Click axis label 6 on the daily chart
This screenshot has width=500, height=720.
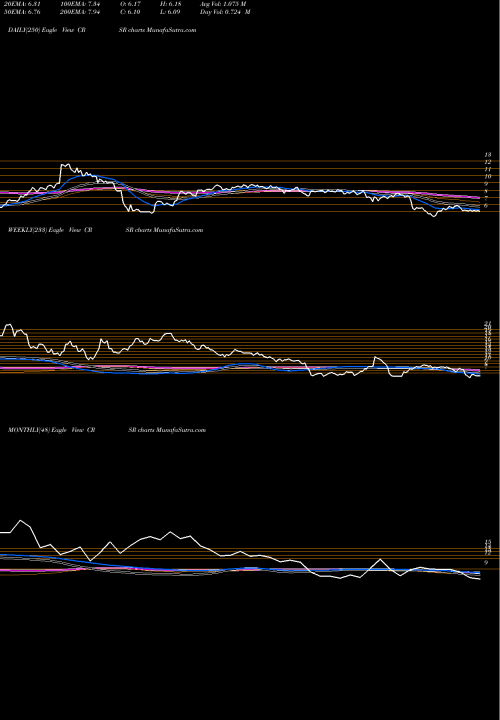tap(486, 206)
